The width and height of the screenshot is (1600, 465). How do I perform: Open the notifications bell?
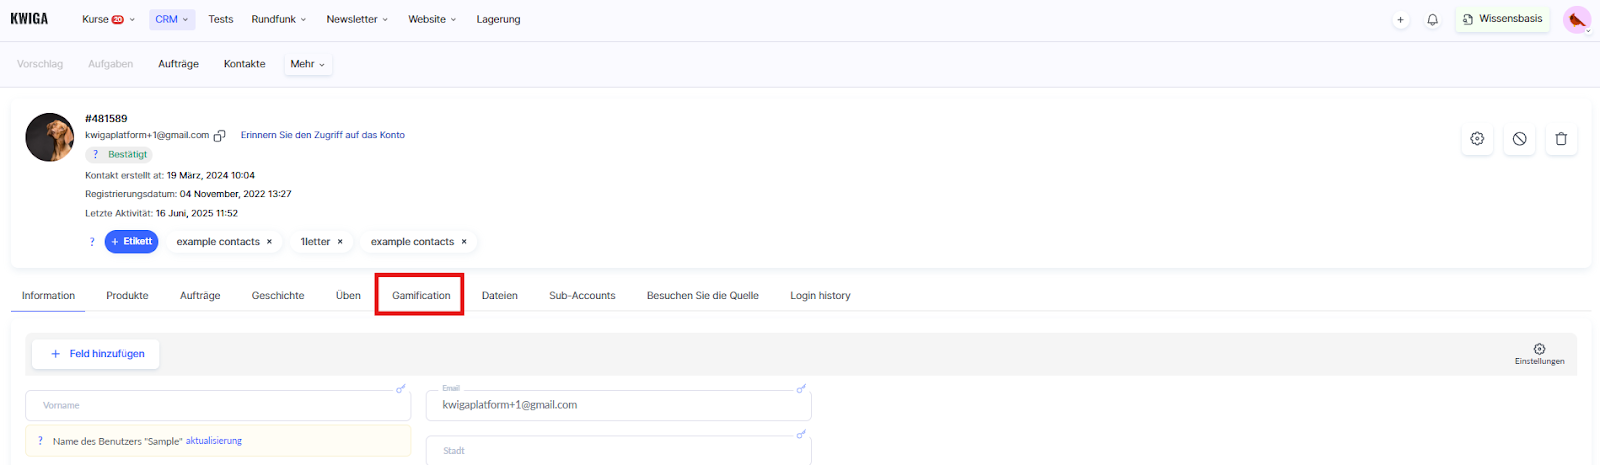pos(1432,20)
